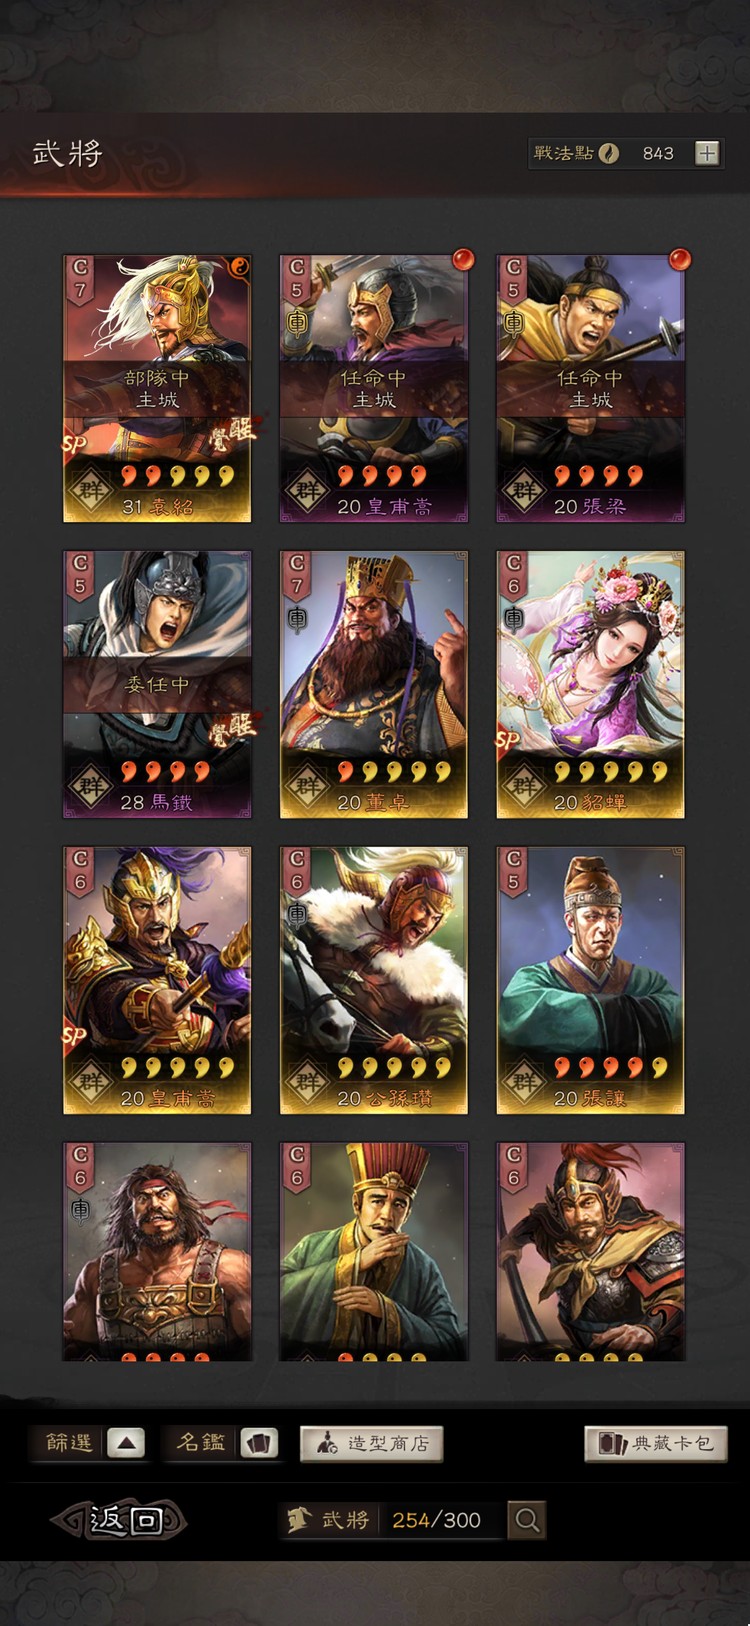Select the 貂蟬 general card
Viewport: 750px width, 1626px height.
[x=590, y=684]
